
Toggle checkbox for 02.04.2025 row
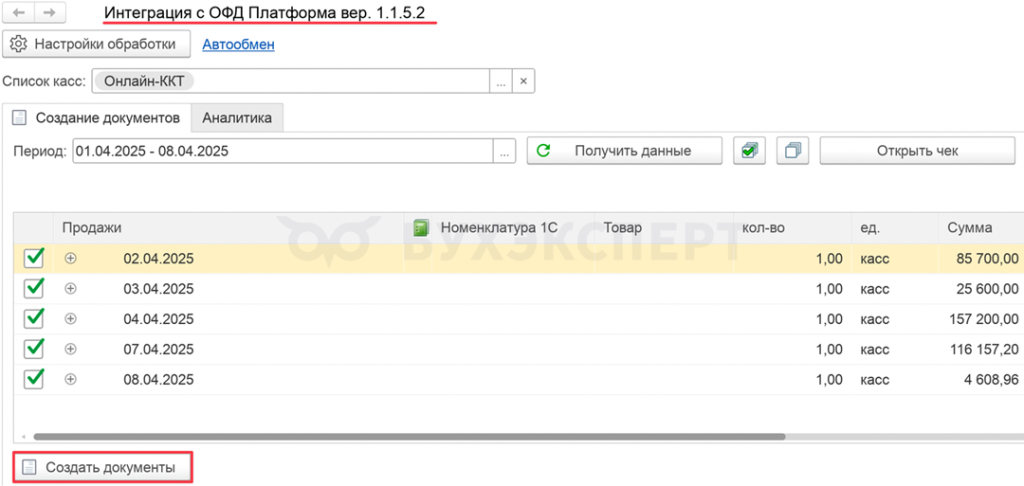pos(34,258)
